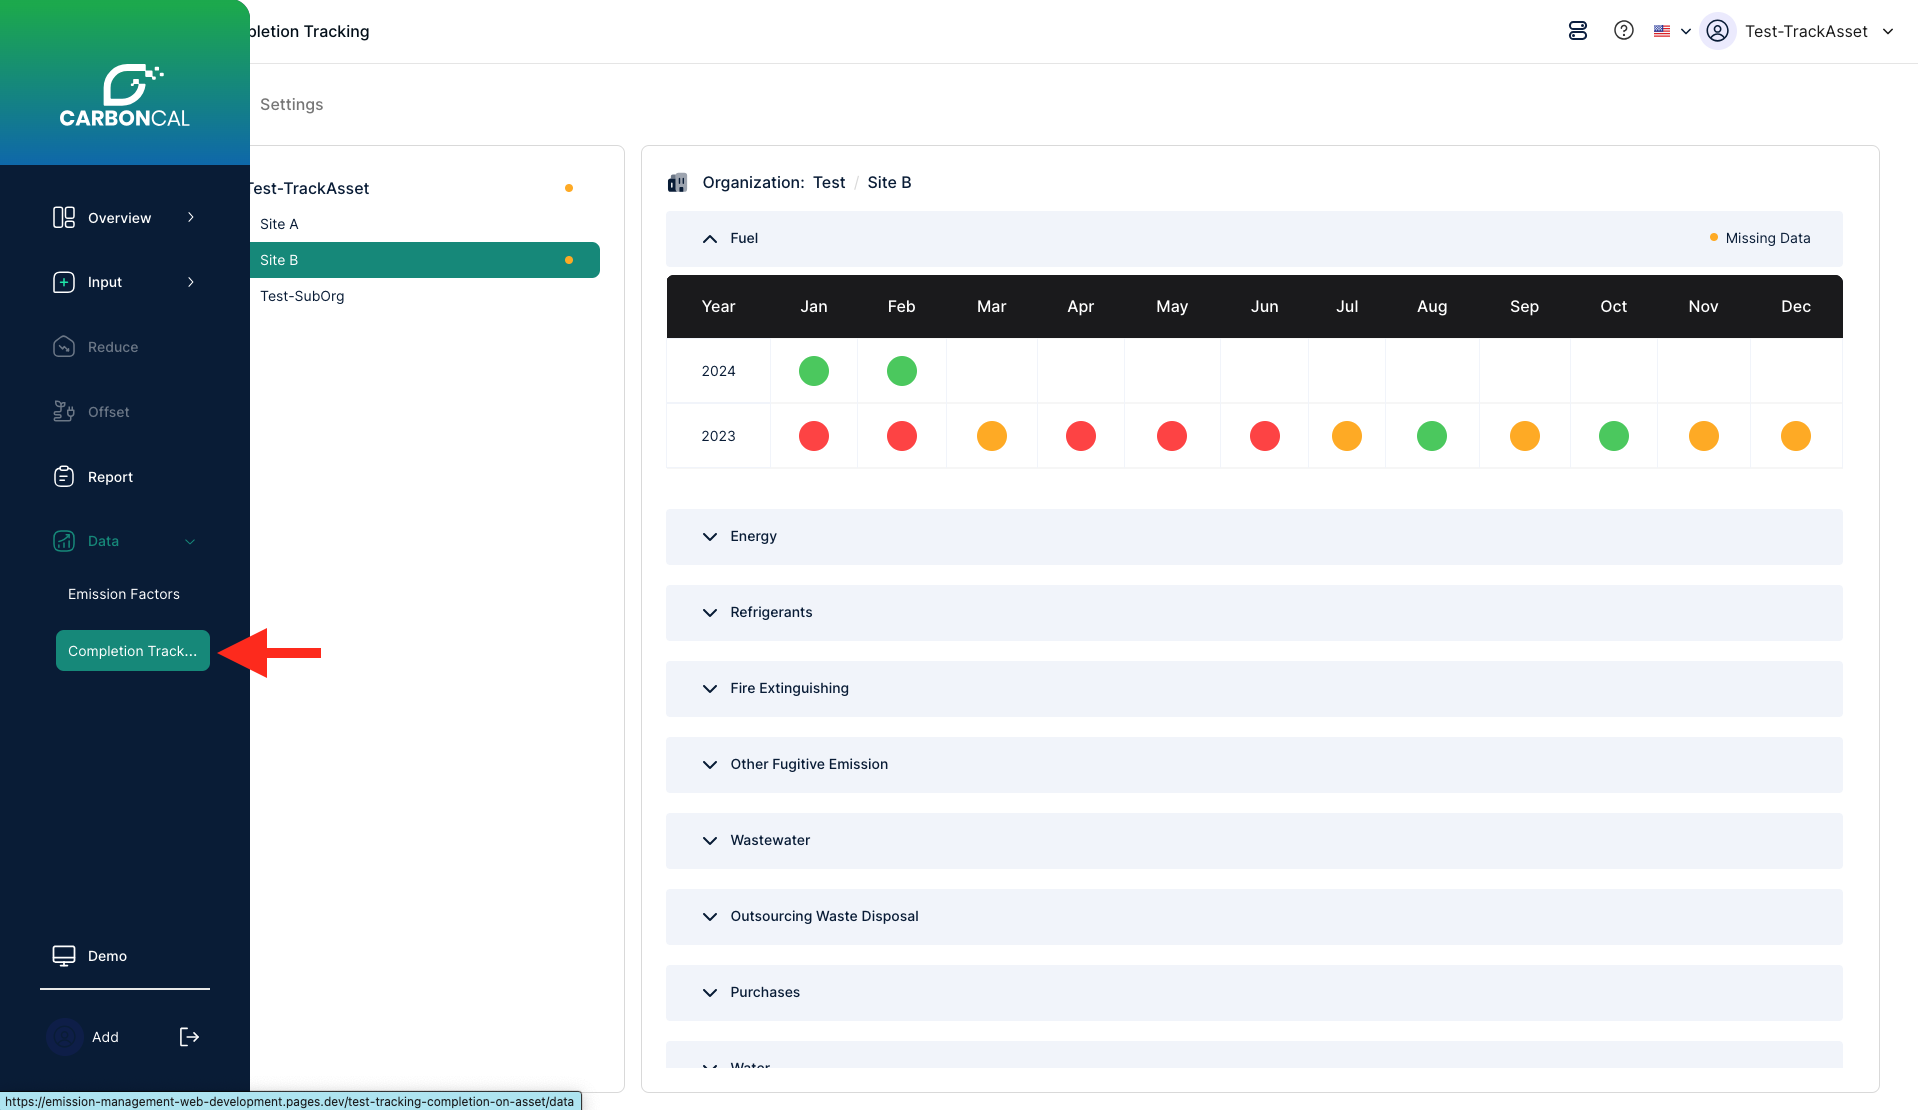Click the user profile avatar icon
Viewport: 1918px width, 1110px height.
[x=1717, y=31]
